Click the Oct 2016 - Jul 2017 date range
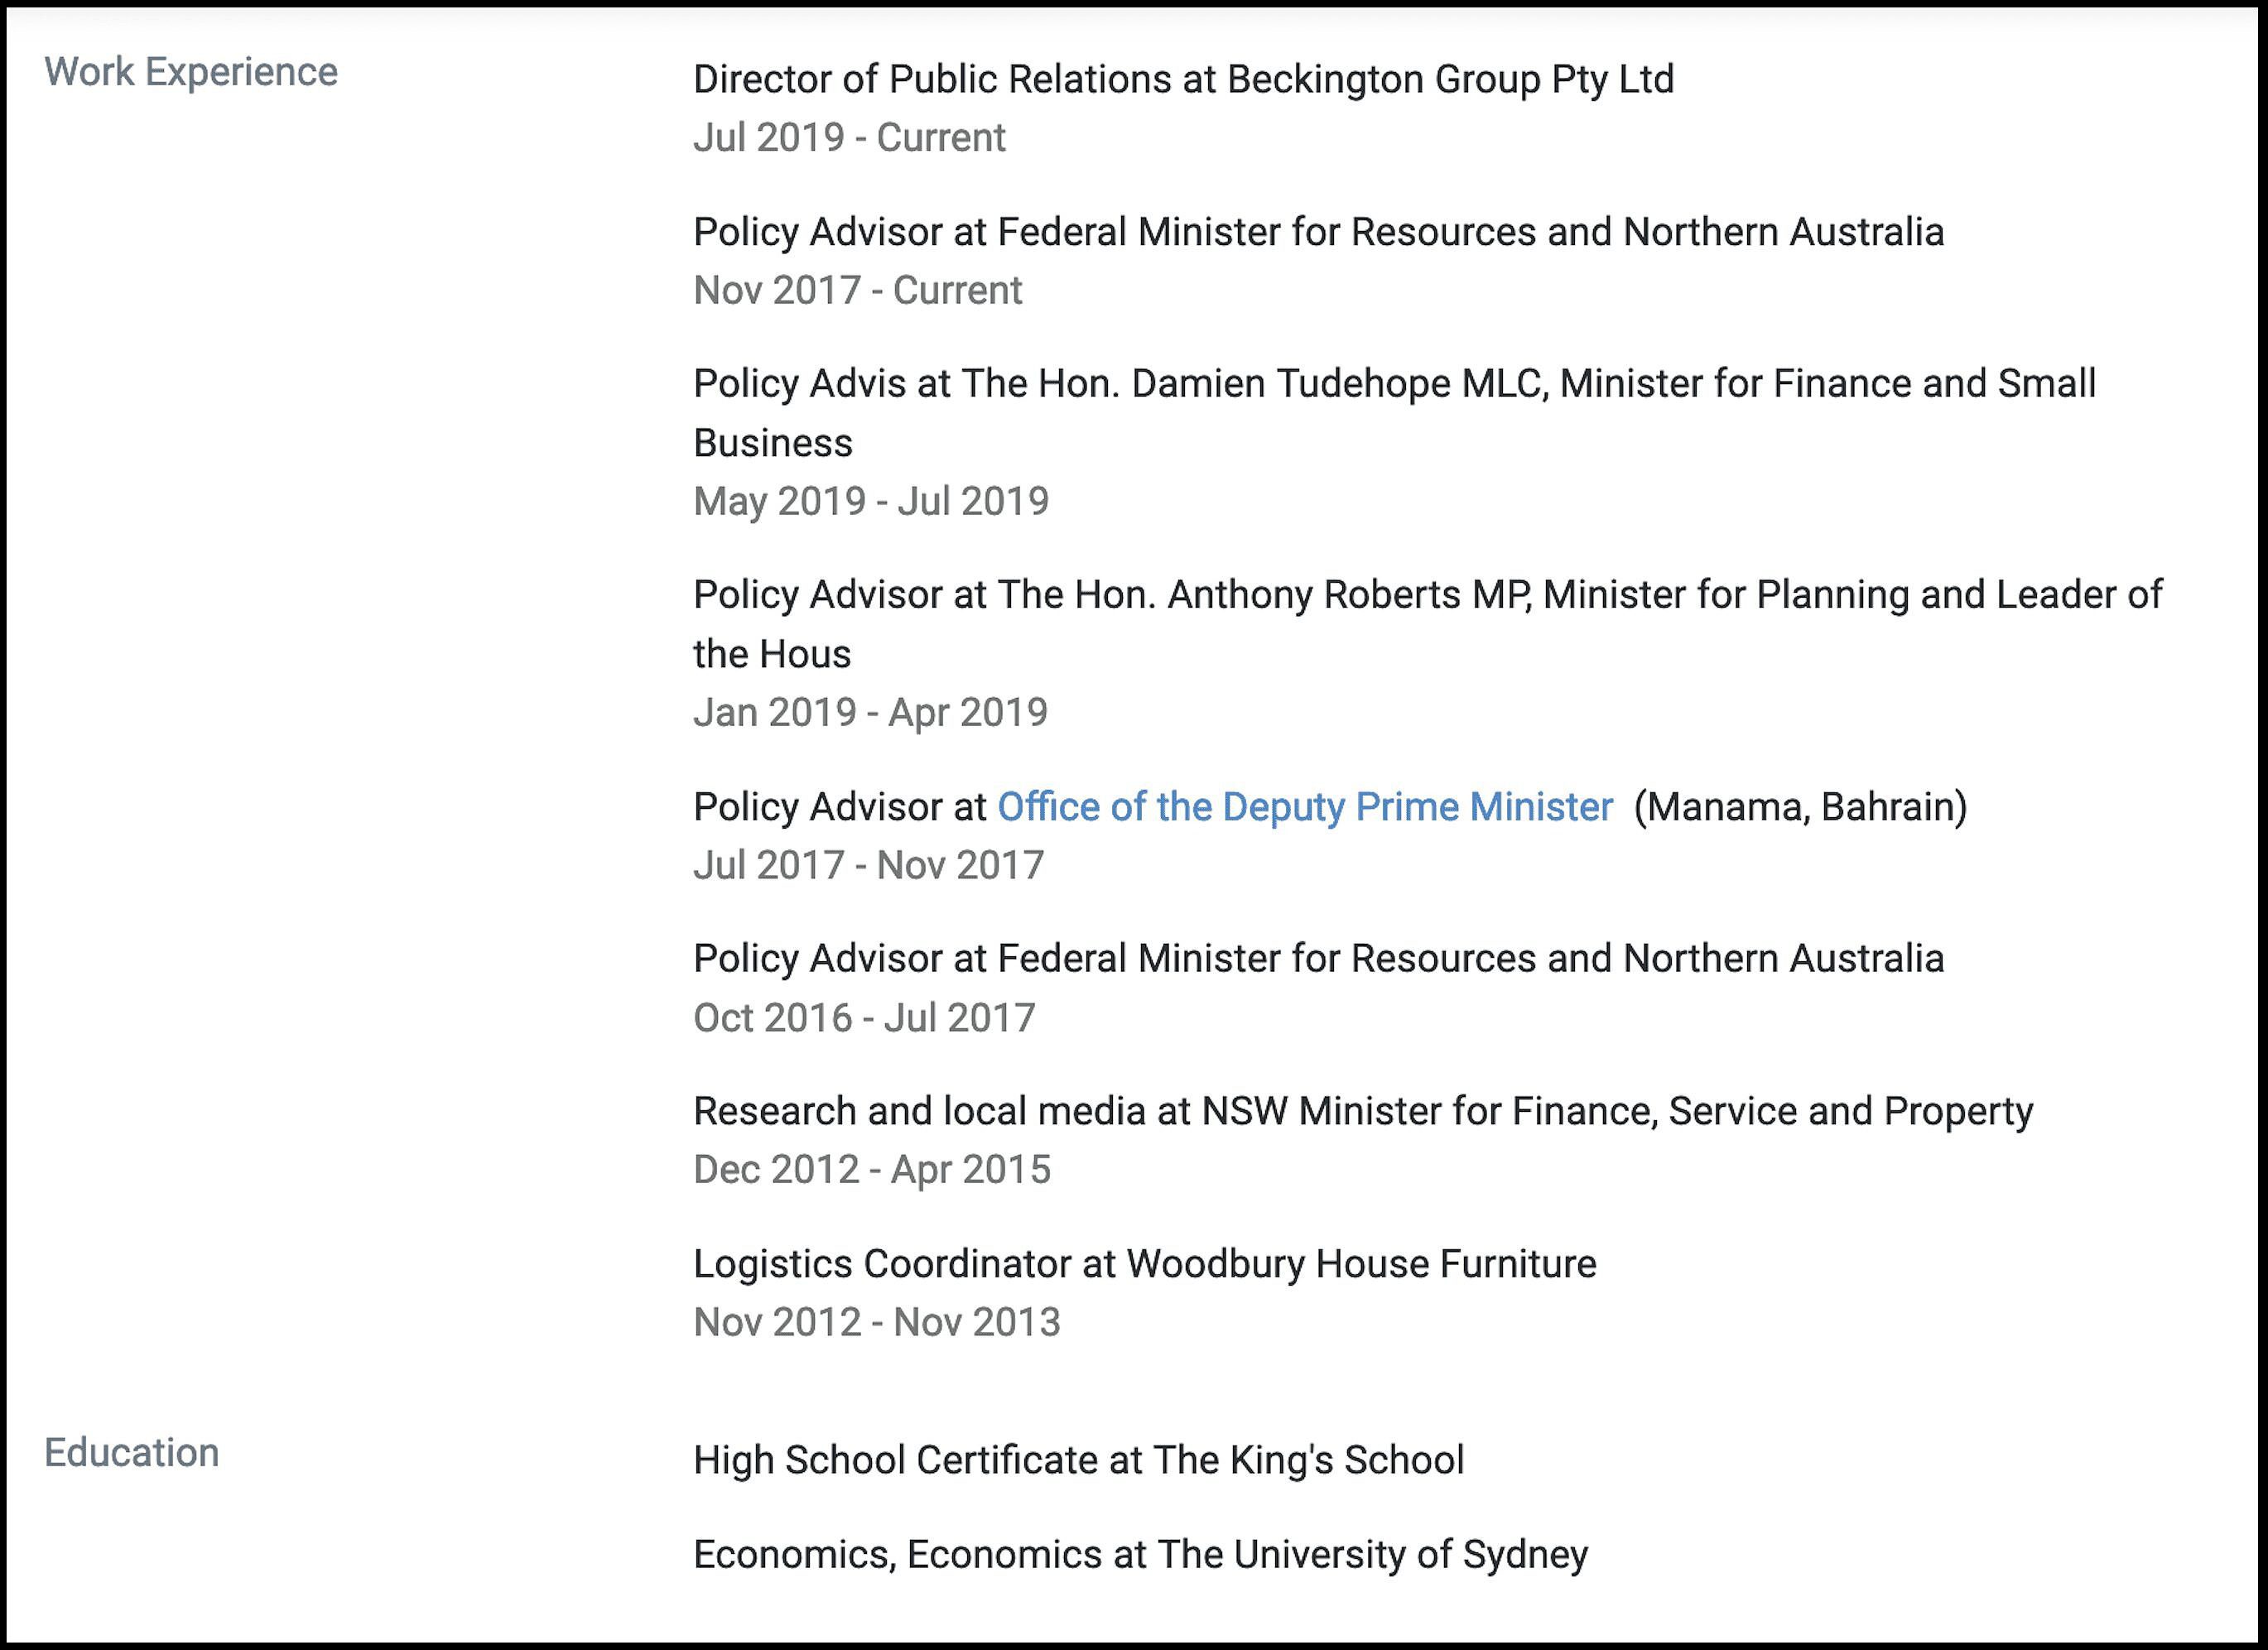This screenshot has height=1650, width=2268. point(864,1018)
